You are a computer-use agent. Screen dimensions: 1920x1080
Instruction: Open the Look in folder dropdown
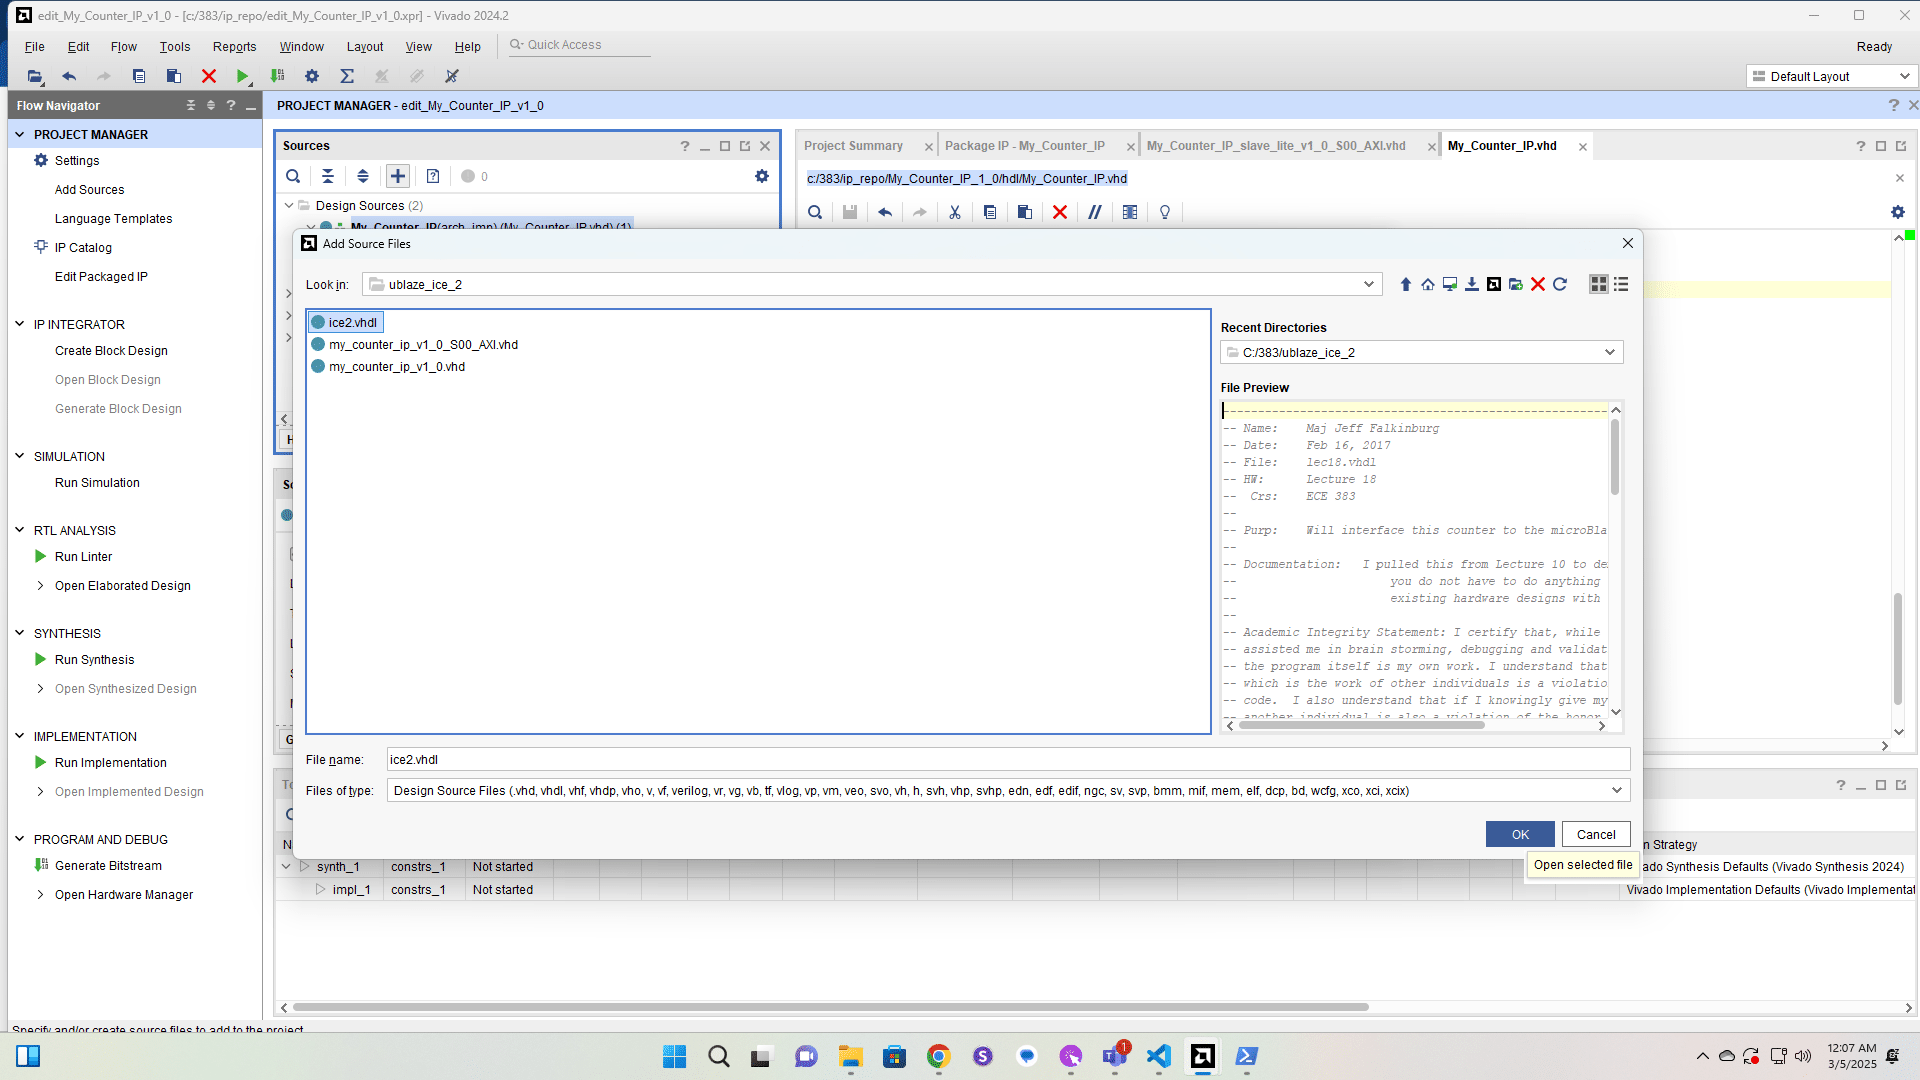tap(1368, 285)
